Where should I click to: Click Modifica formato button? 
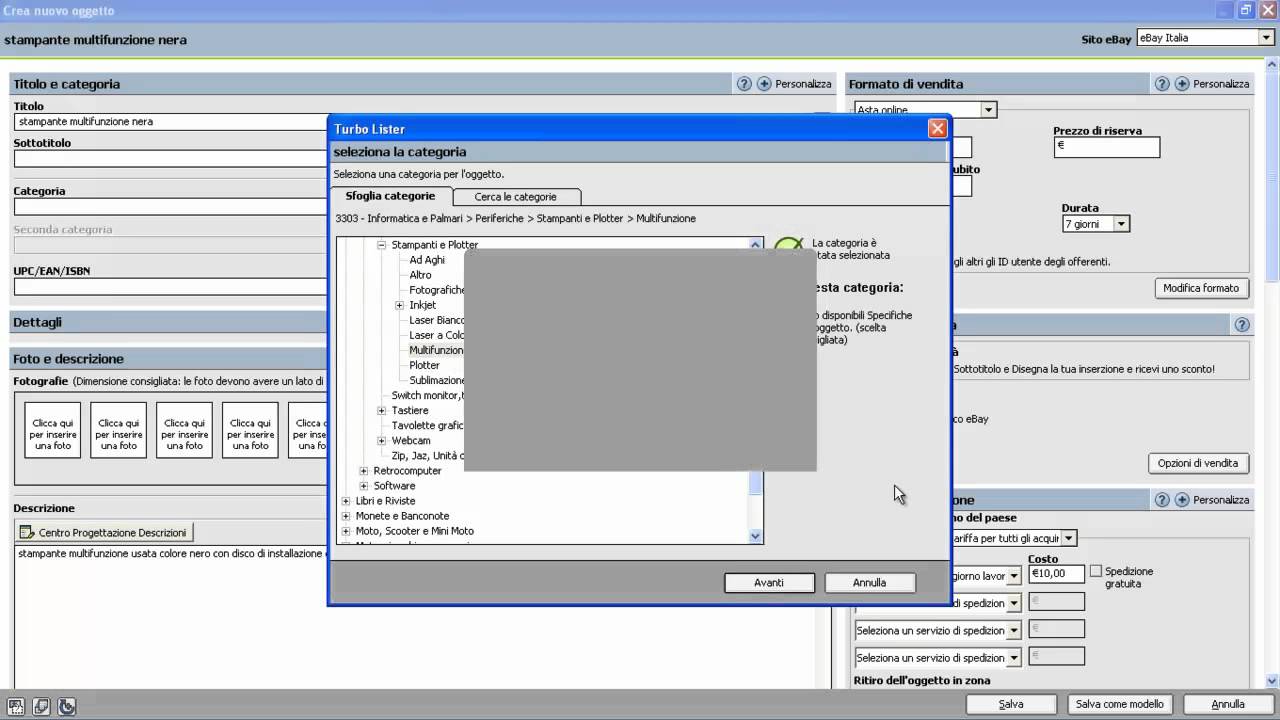click(x=1201, y=288)
